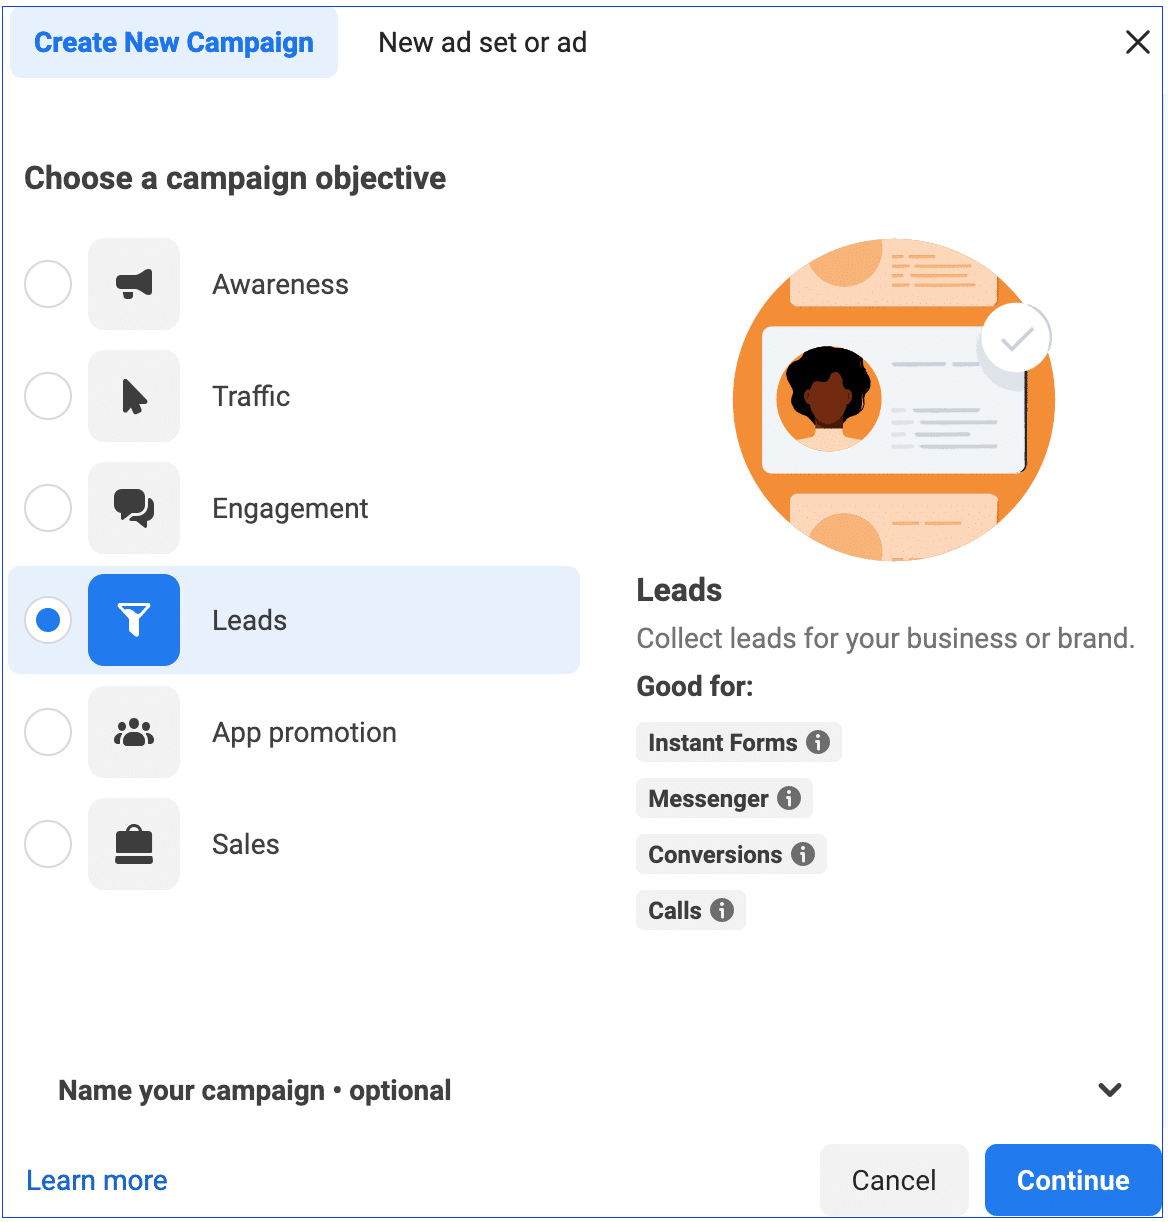Click the Sales objective label

(246, 845)
